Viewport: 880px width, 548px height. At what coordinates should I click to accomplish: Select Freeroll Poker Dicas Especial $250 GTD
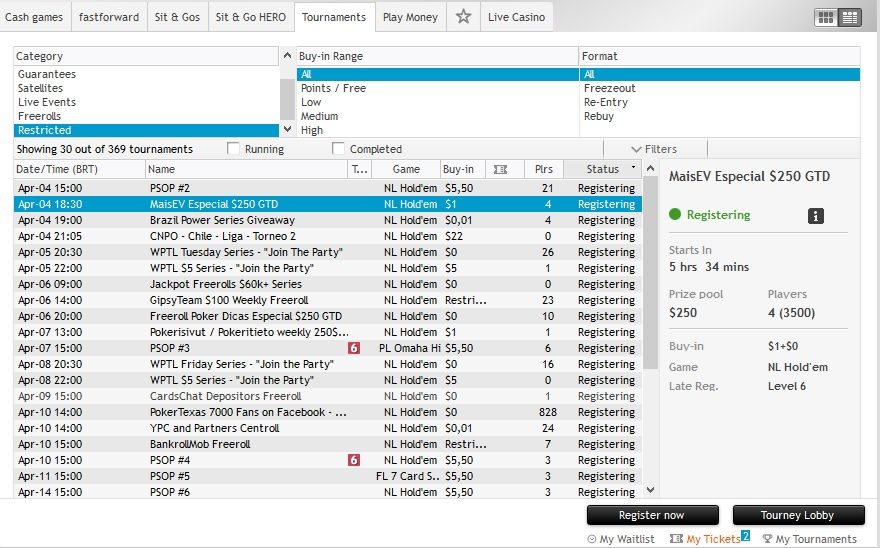(328, 316)
